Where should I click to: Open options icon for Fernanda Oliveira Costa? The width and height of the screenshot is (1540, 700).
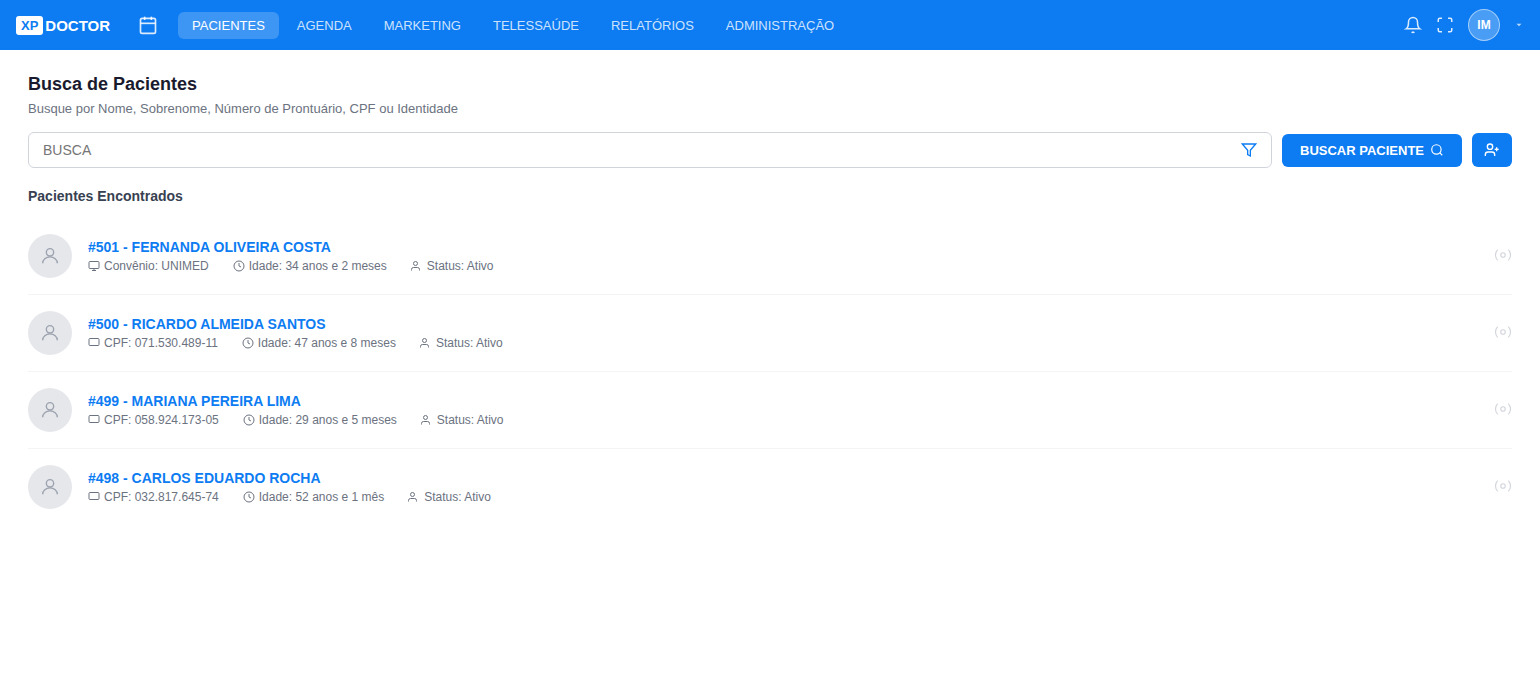tap(1503, 255)
